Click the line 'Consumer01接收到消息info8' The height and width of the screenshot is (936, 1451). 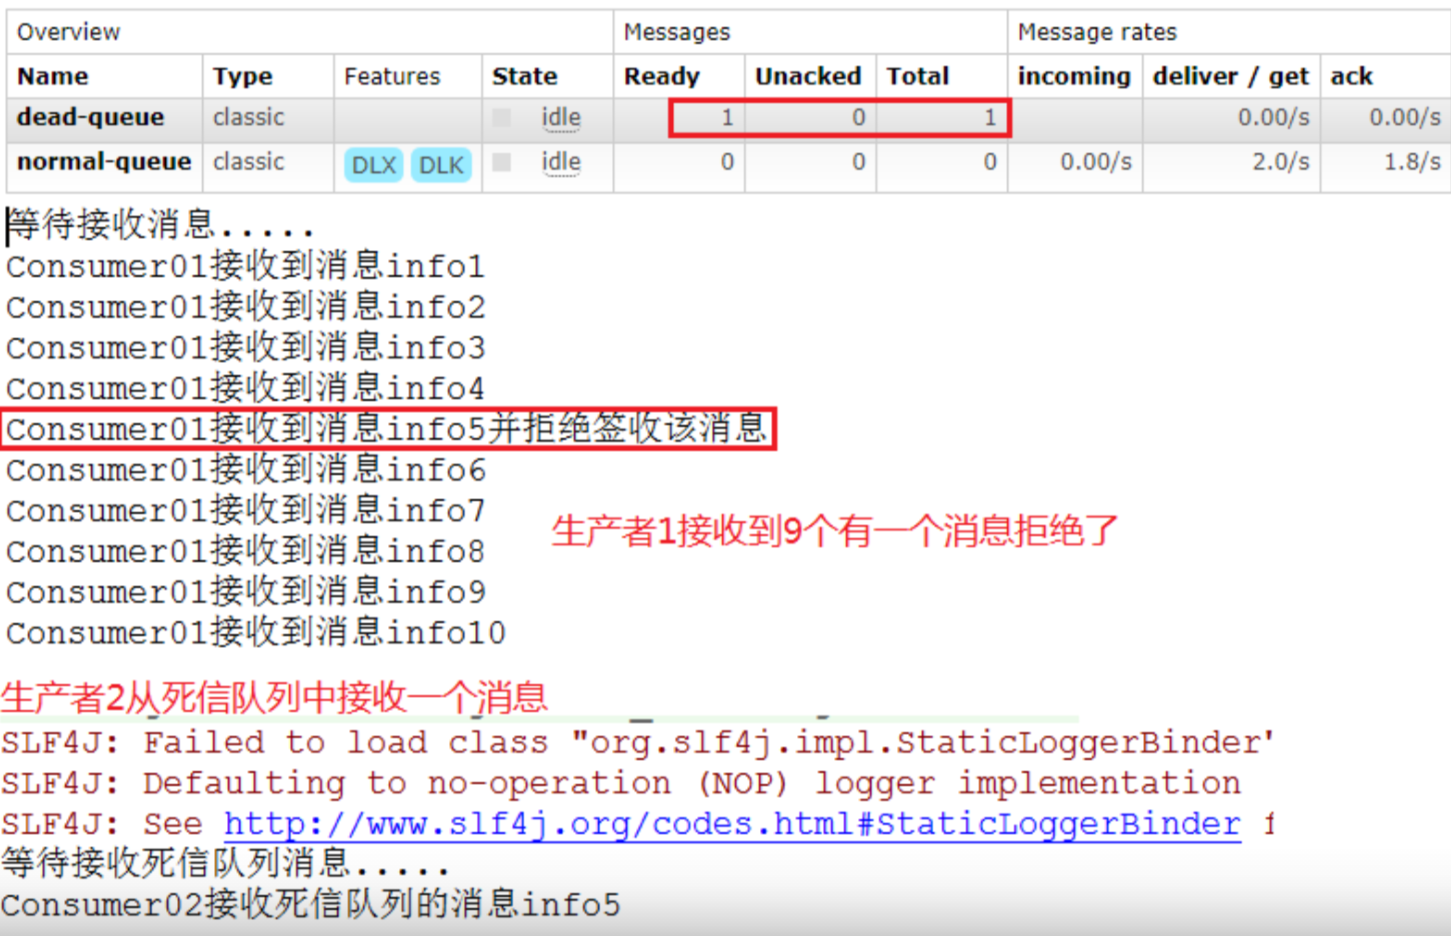[246, 552]
